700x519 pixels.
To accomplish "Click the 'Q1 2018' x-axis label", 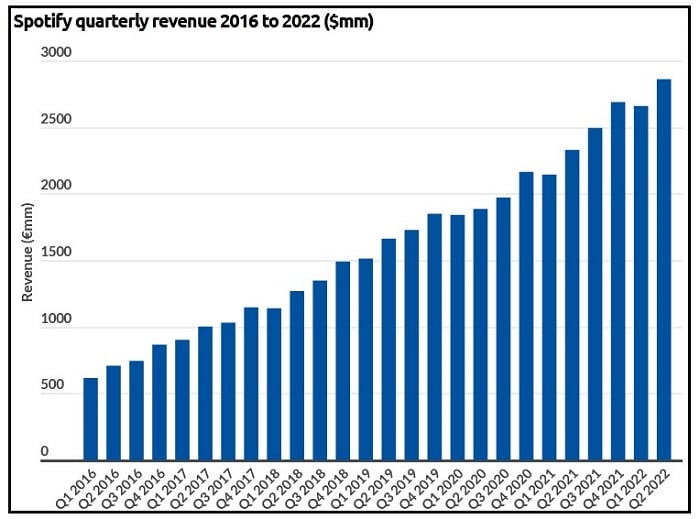I will pyautogui.click(x=260, y=489).
